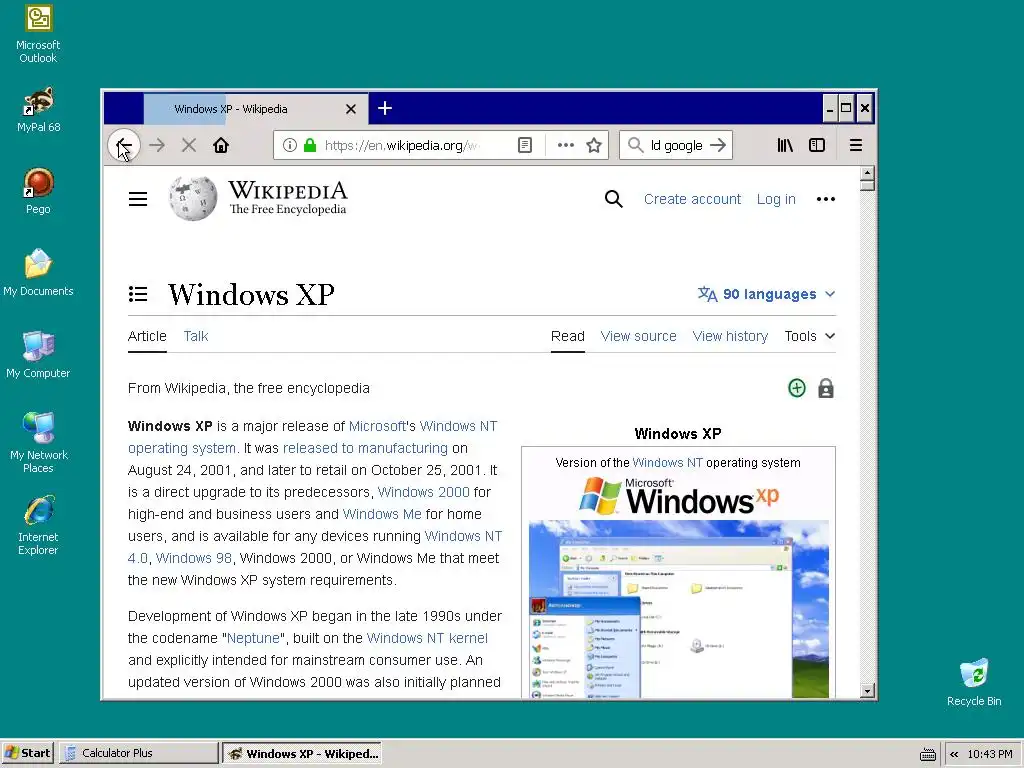Select the MyPal 68 desktop icon
The image size is (1024, 768).
39,110
